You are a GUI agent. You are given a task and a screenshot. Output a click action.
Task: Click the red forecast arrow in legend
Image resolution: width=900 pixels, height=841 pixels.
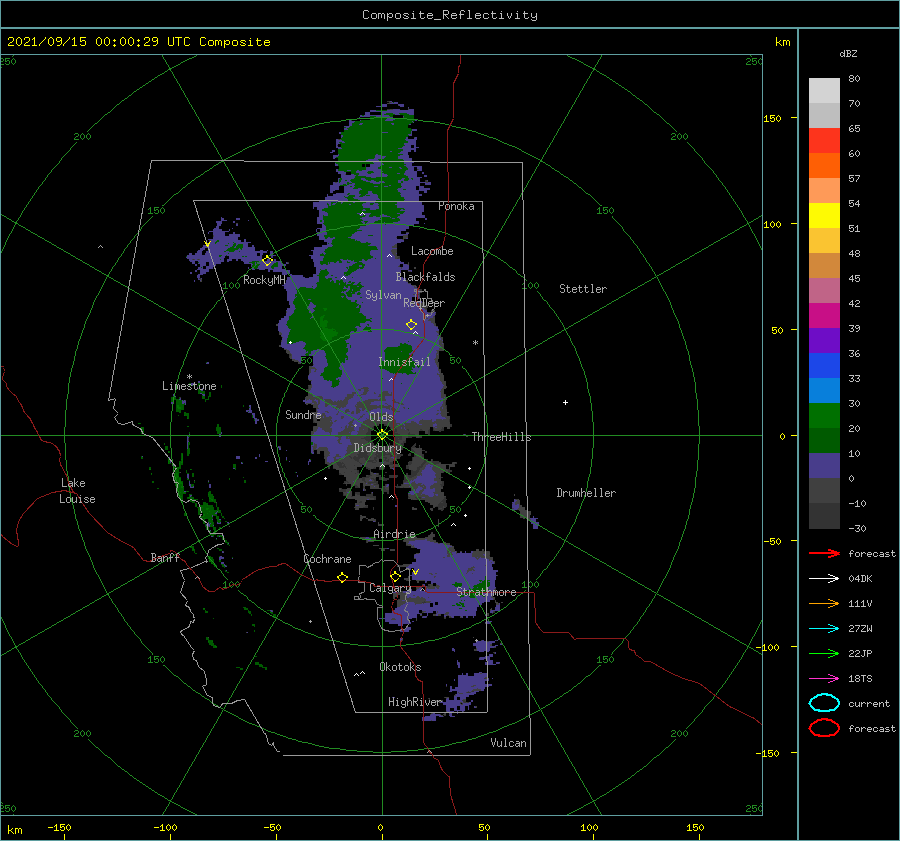[x=824, y=553]
